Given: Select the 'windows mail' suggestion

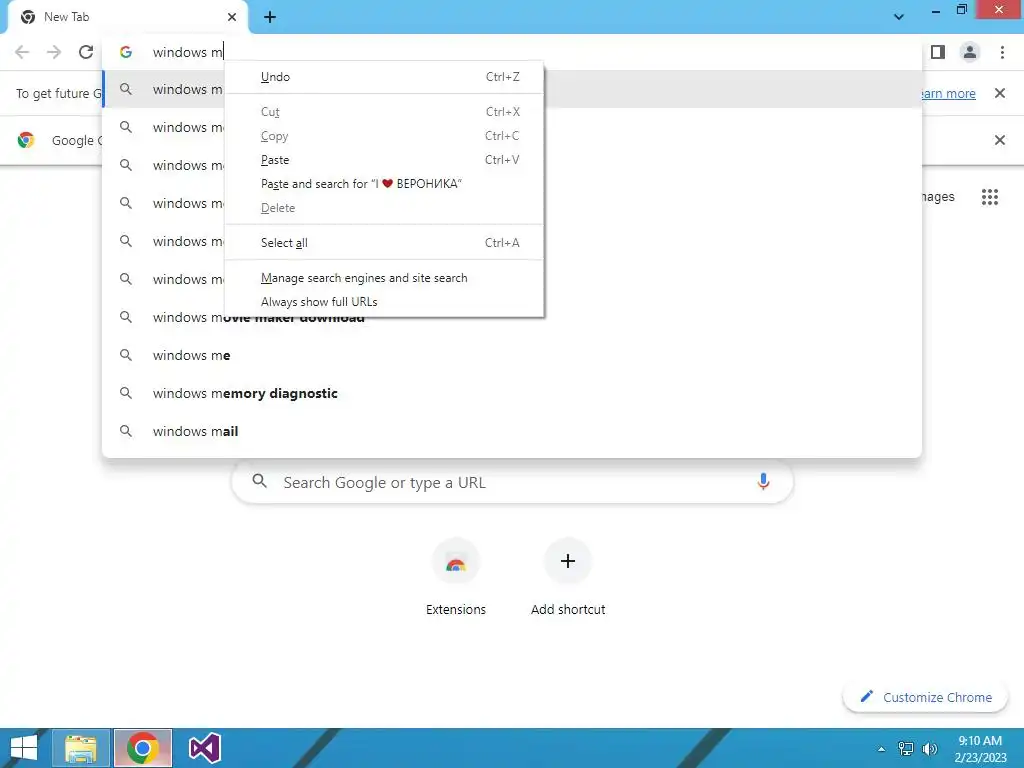Looking at the screenshot, I should pos(512,431).
